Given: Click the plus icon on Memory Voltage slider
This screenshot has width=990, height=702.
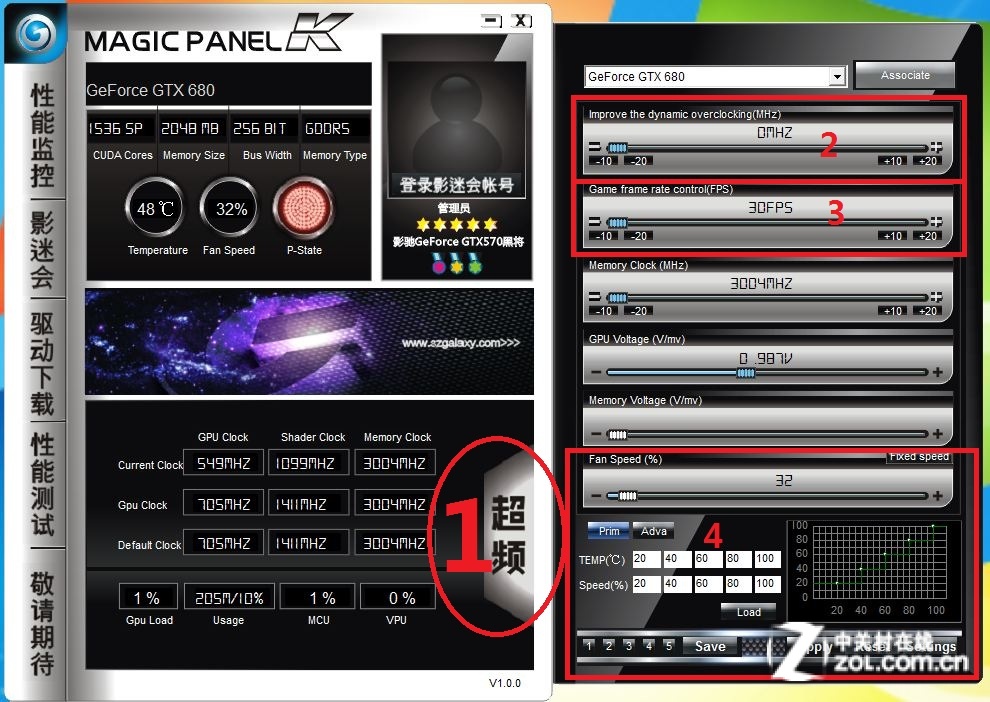Looking at the screenshot, I should click(x=937, y=435).
